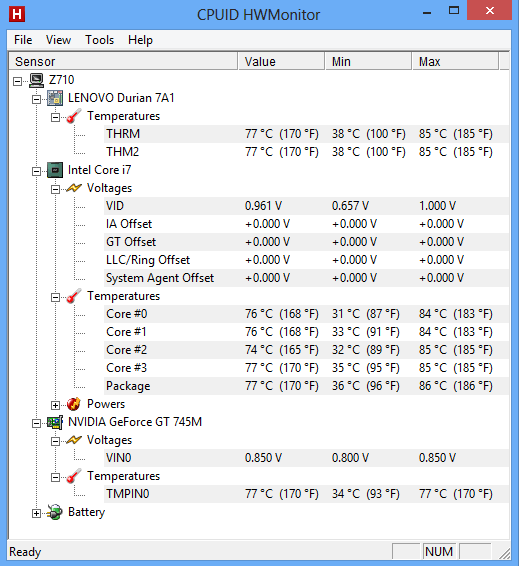
Task: Click the Intel Core i7 chip icon
Action: coord(55,170)
